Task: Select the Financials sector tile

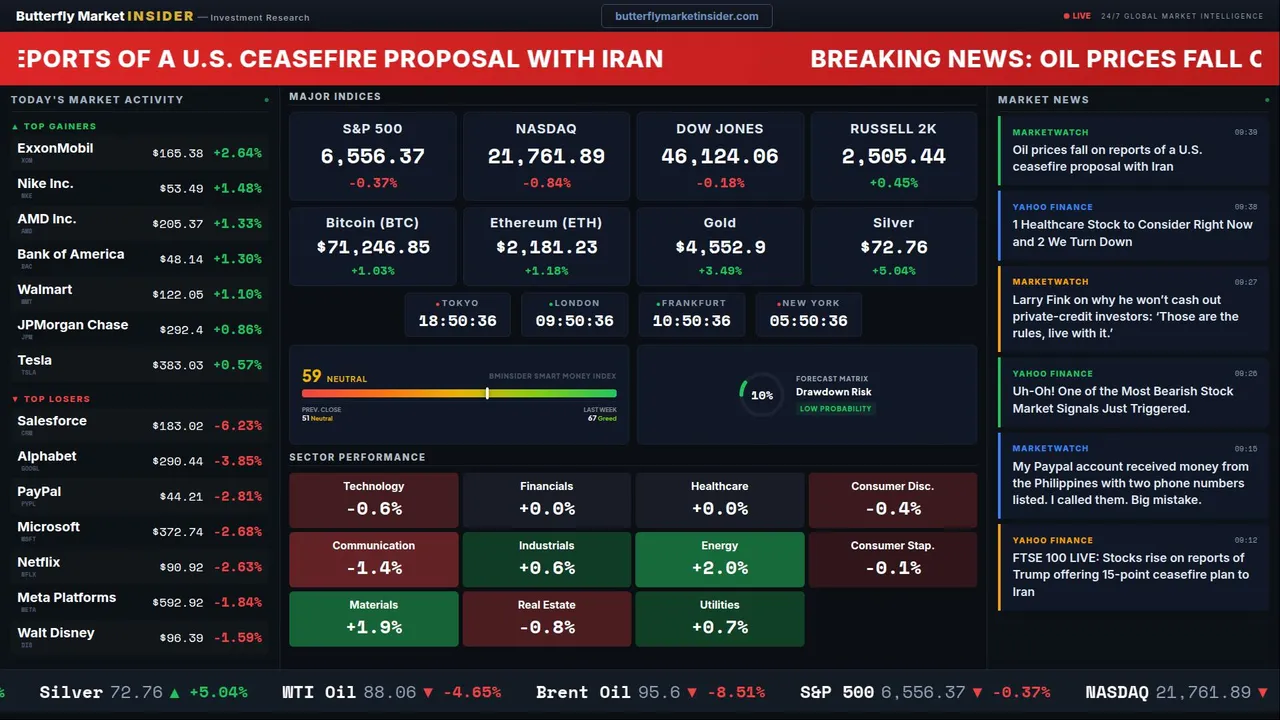Action: (547, 500)
